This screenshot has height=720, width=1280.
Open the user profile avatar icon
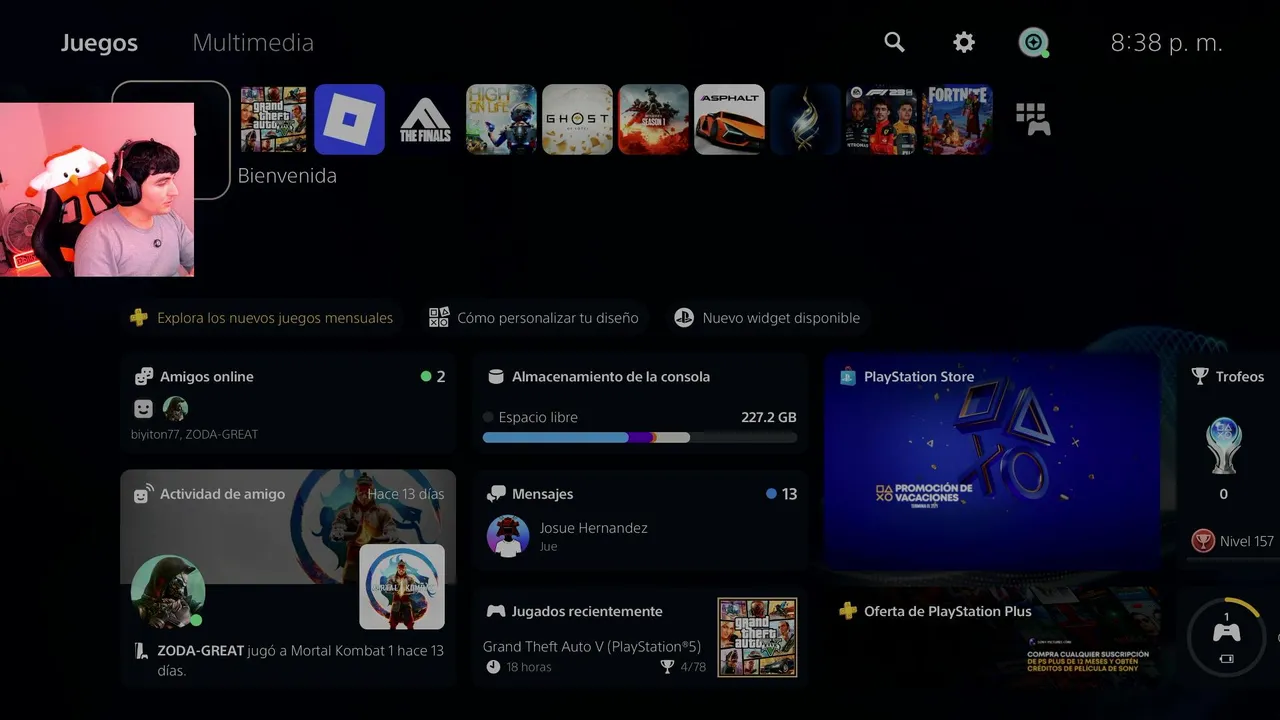point(1033,42)
